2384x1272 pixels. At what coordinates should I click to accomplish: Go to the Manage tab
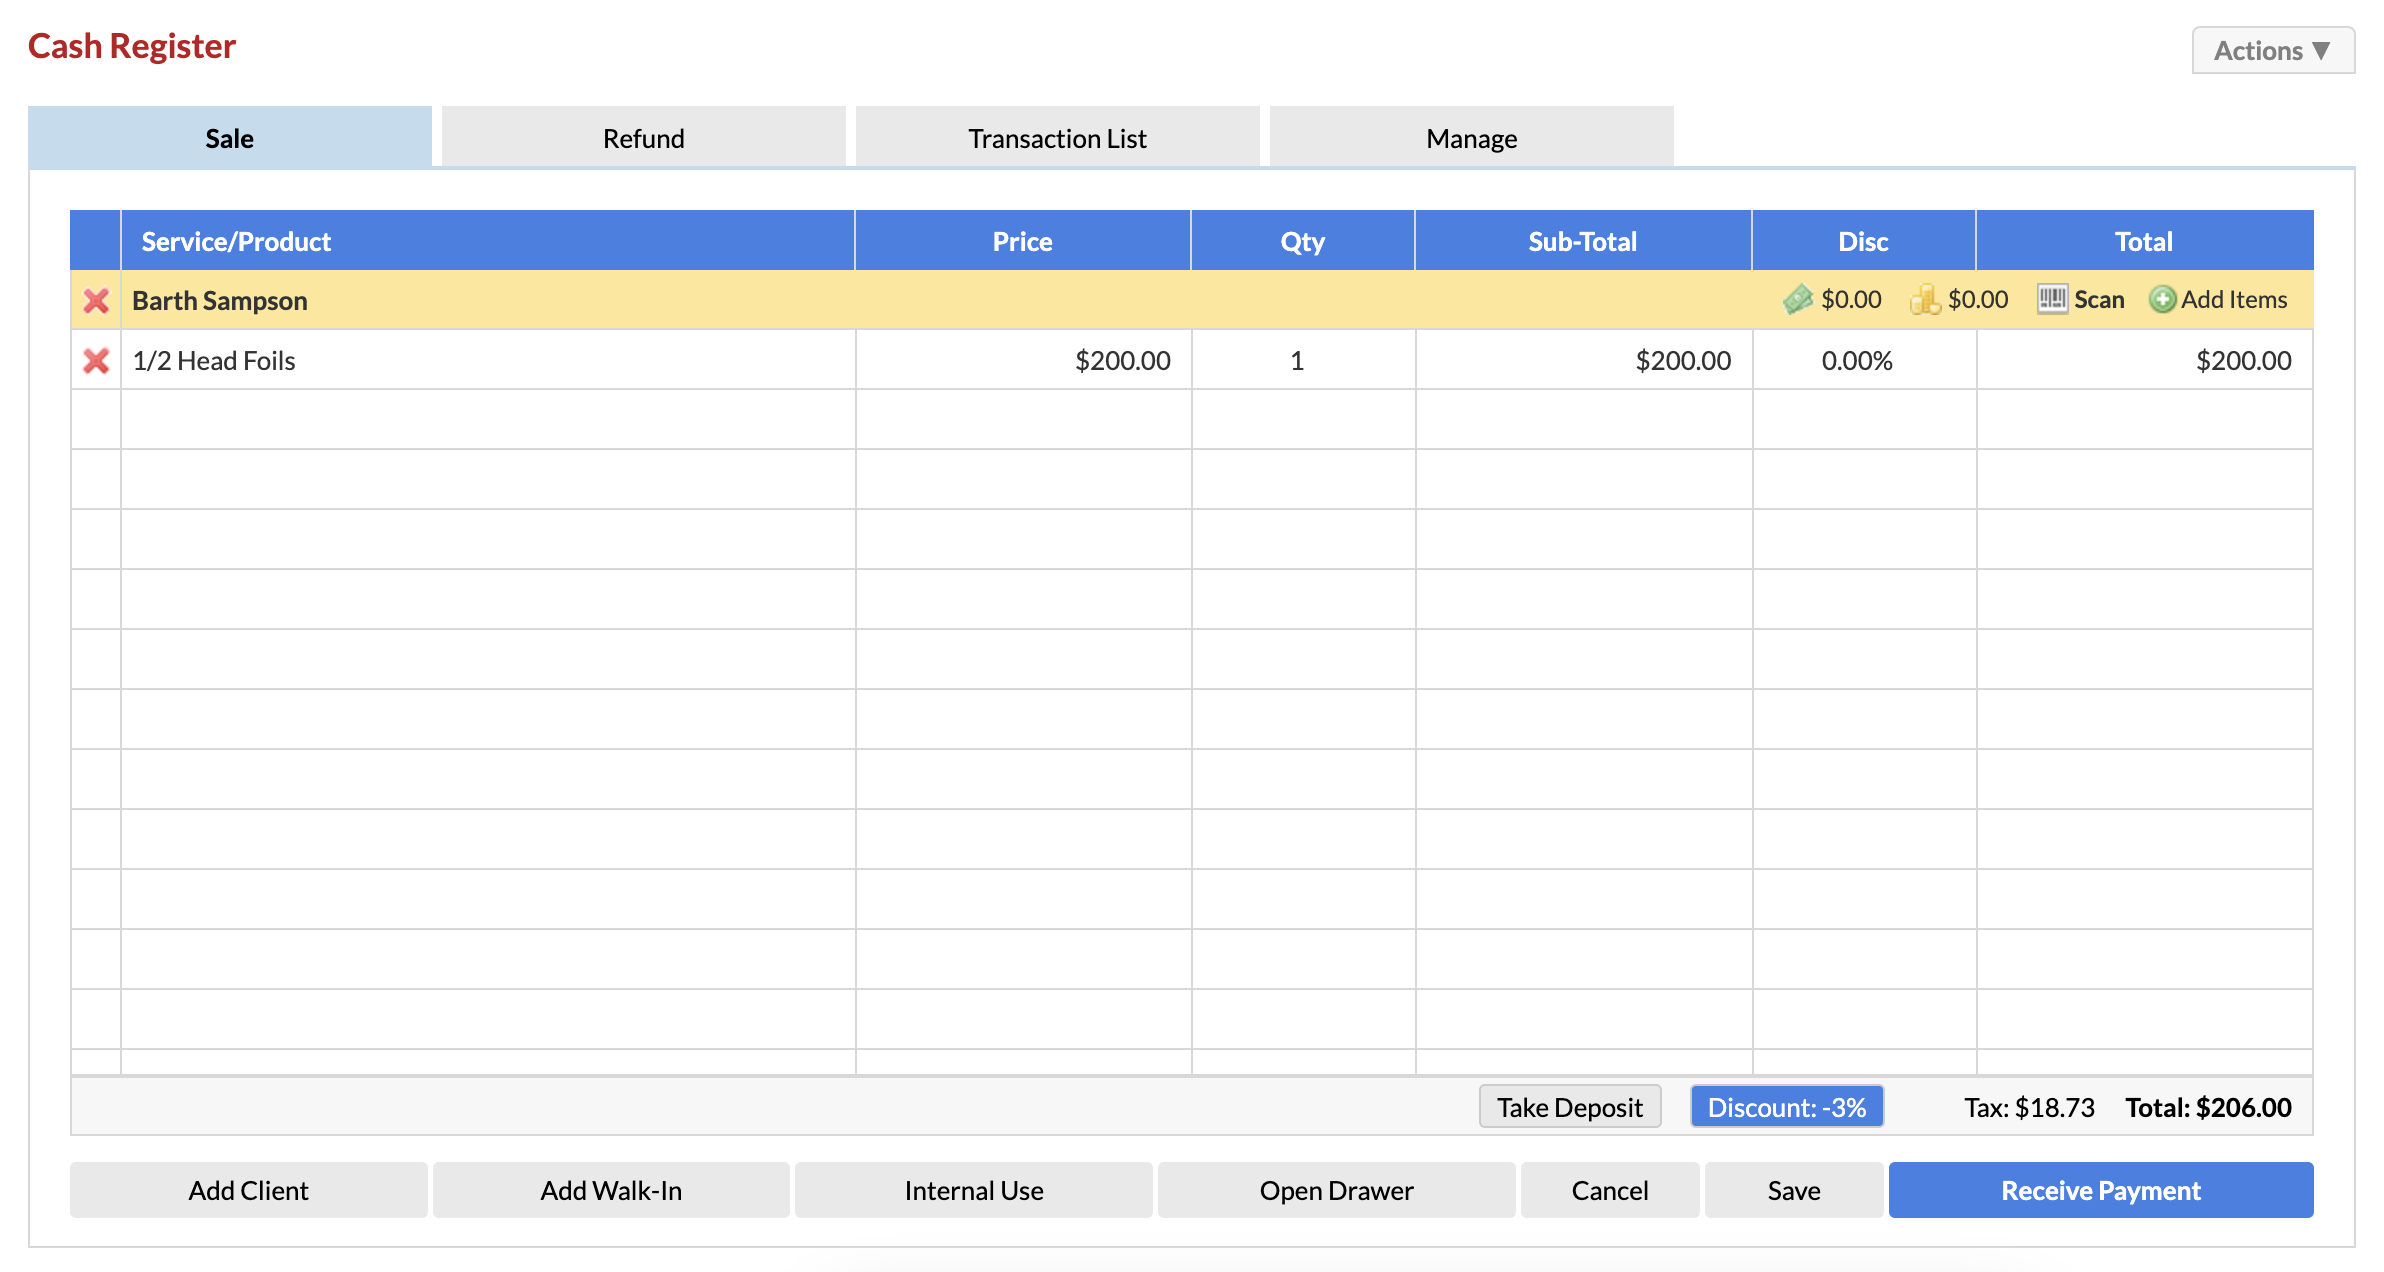click(1471, 138)
